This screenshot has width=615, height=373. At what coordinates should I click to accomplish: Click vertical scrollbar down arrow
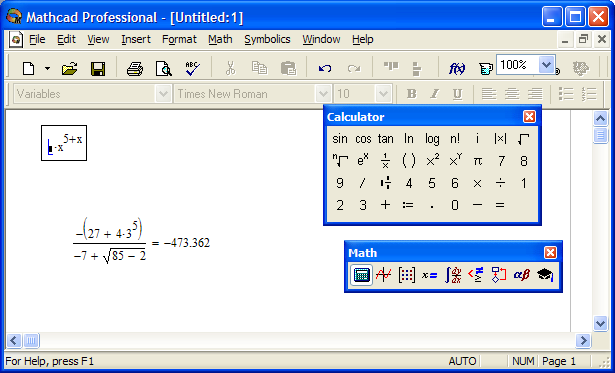tap(600, 323)
